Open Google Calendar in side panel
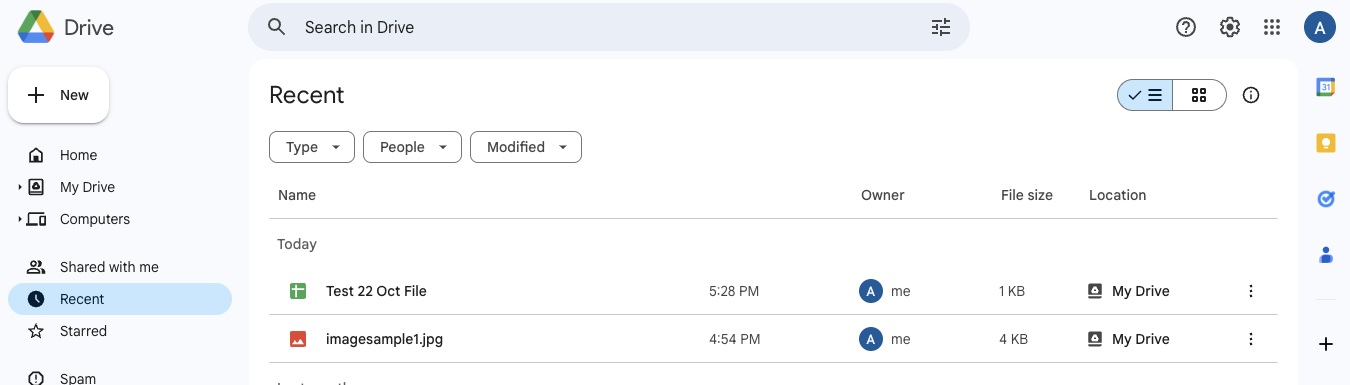This screenshot has width=1350, height=385. tap(1326, 87)
